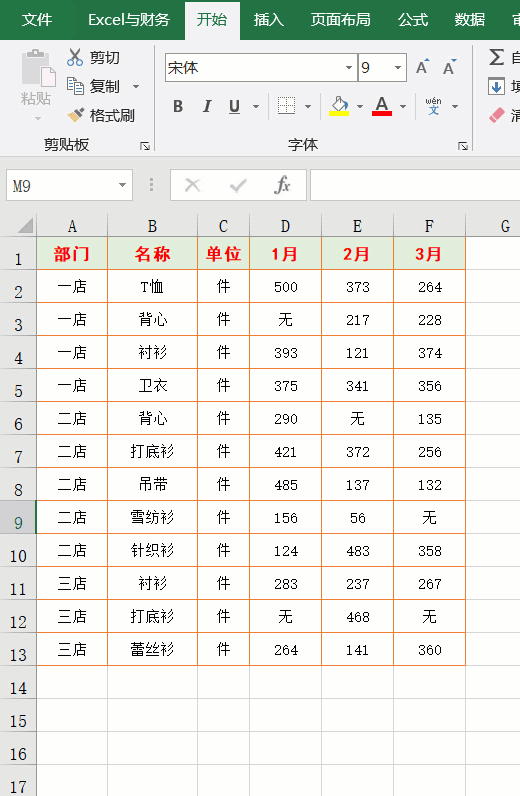Click the formula bar confirm checkmark
The height and width of the screenshot is (796, 520).
click(x=238, y=185)
